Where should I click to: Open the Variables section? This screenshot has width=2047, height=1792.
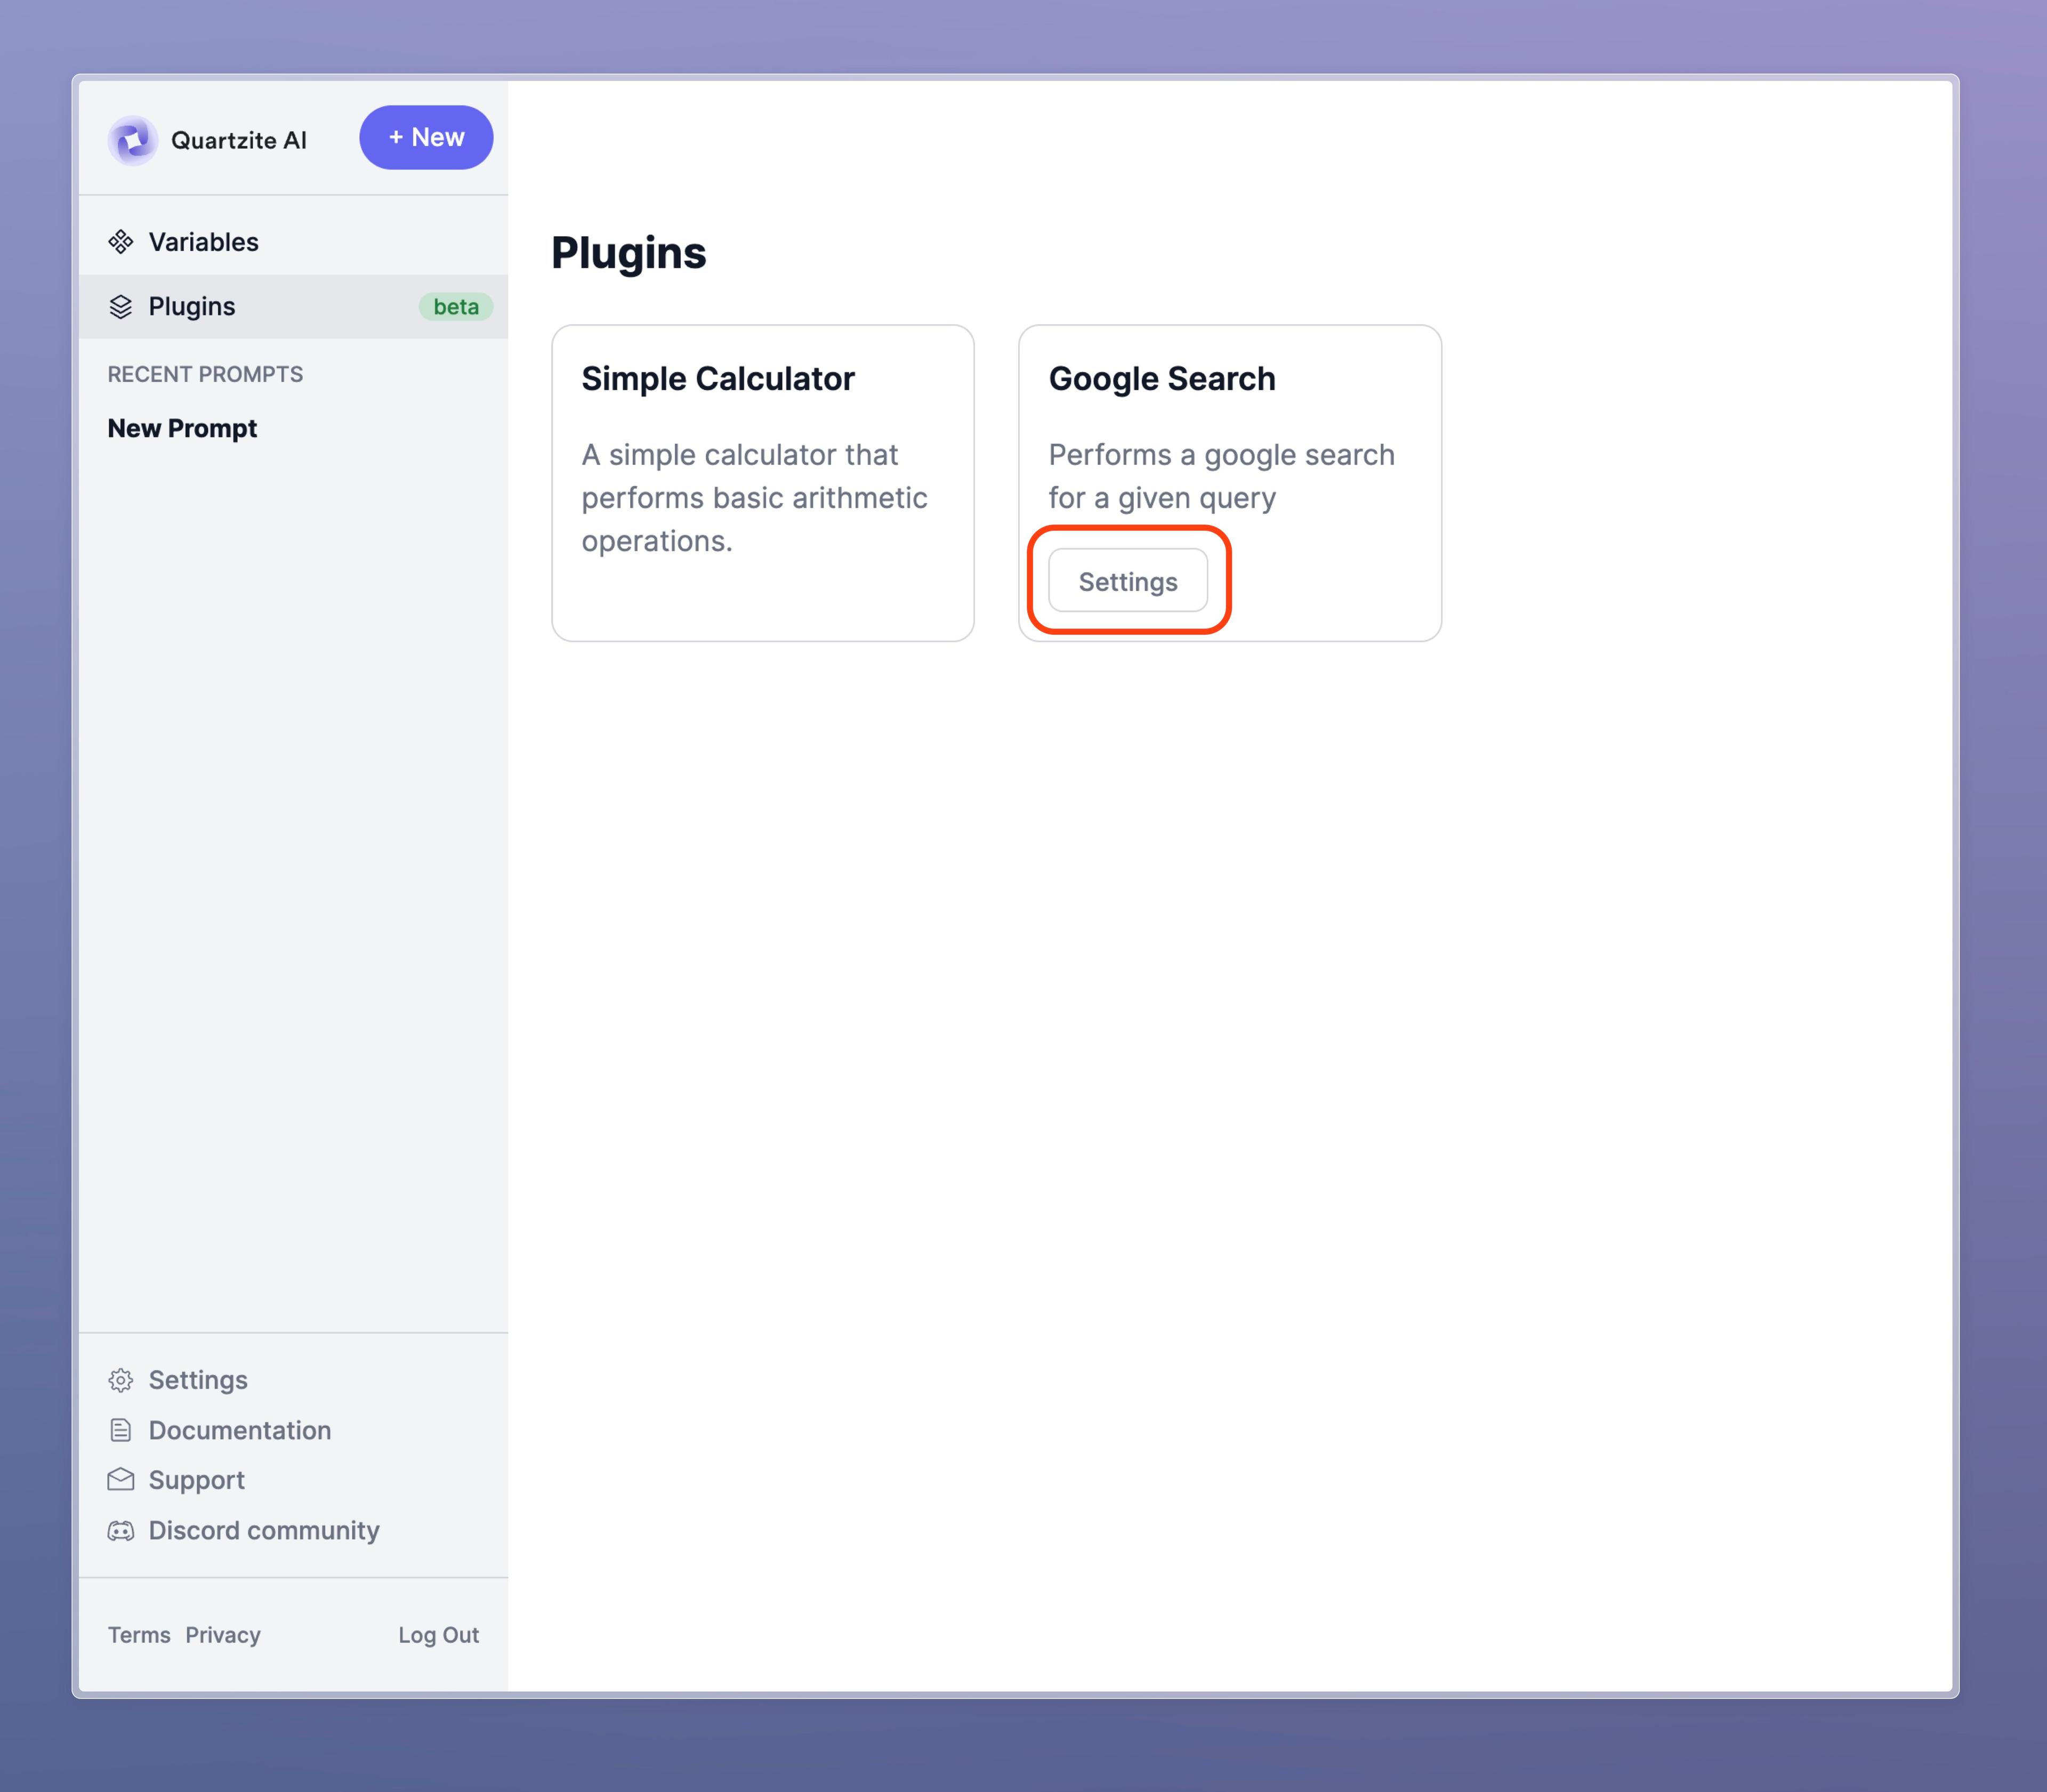(x=204, y=242)
